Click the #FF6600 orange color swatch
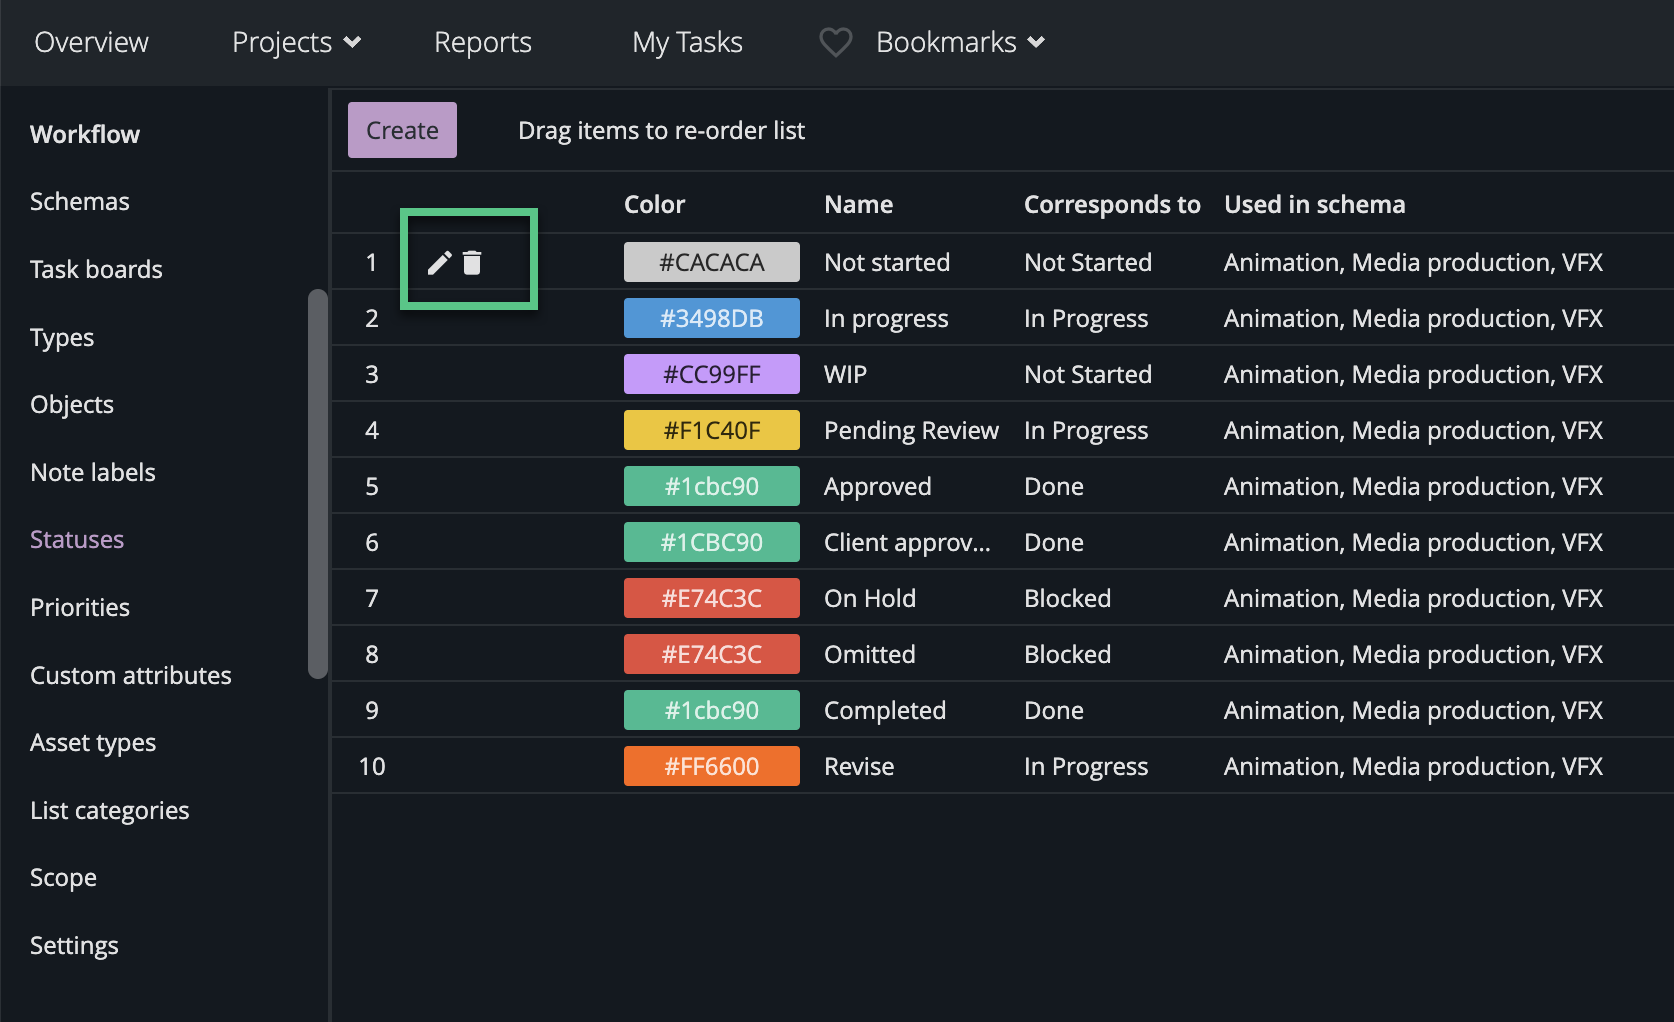Viewport: 1674px width, 1022px height. tap(712, 766)
